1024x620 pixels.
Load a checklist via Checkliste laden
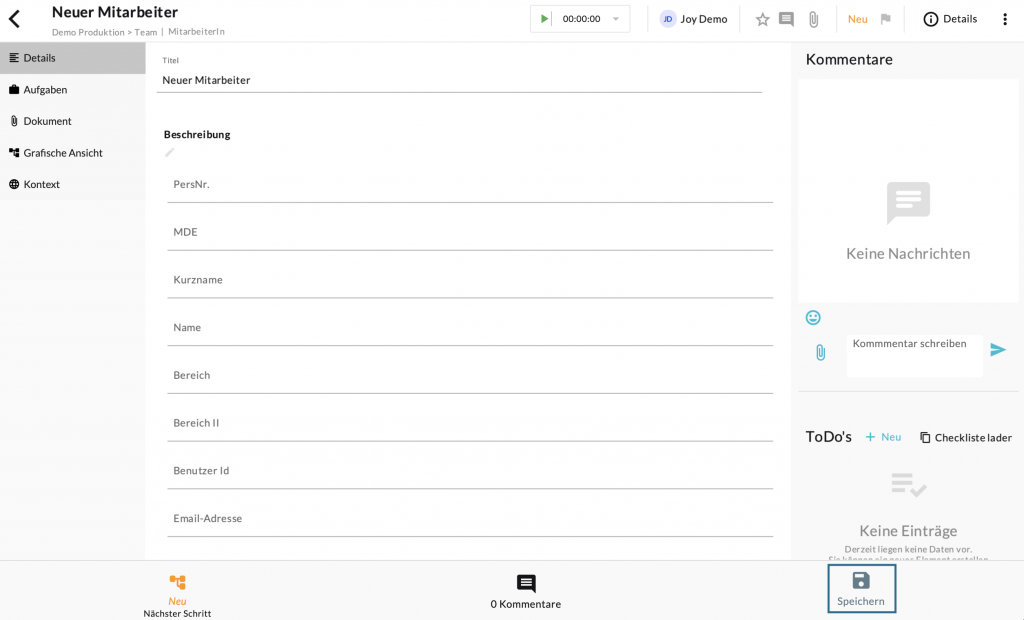click(966, 438)
